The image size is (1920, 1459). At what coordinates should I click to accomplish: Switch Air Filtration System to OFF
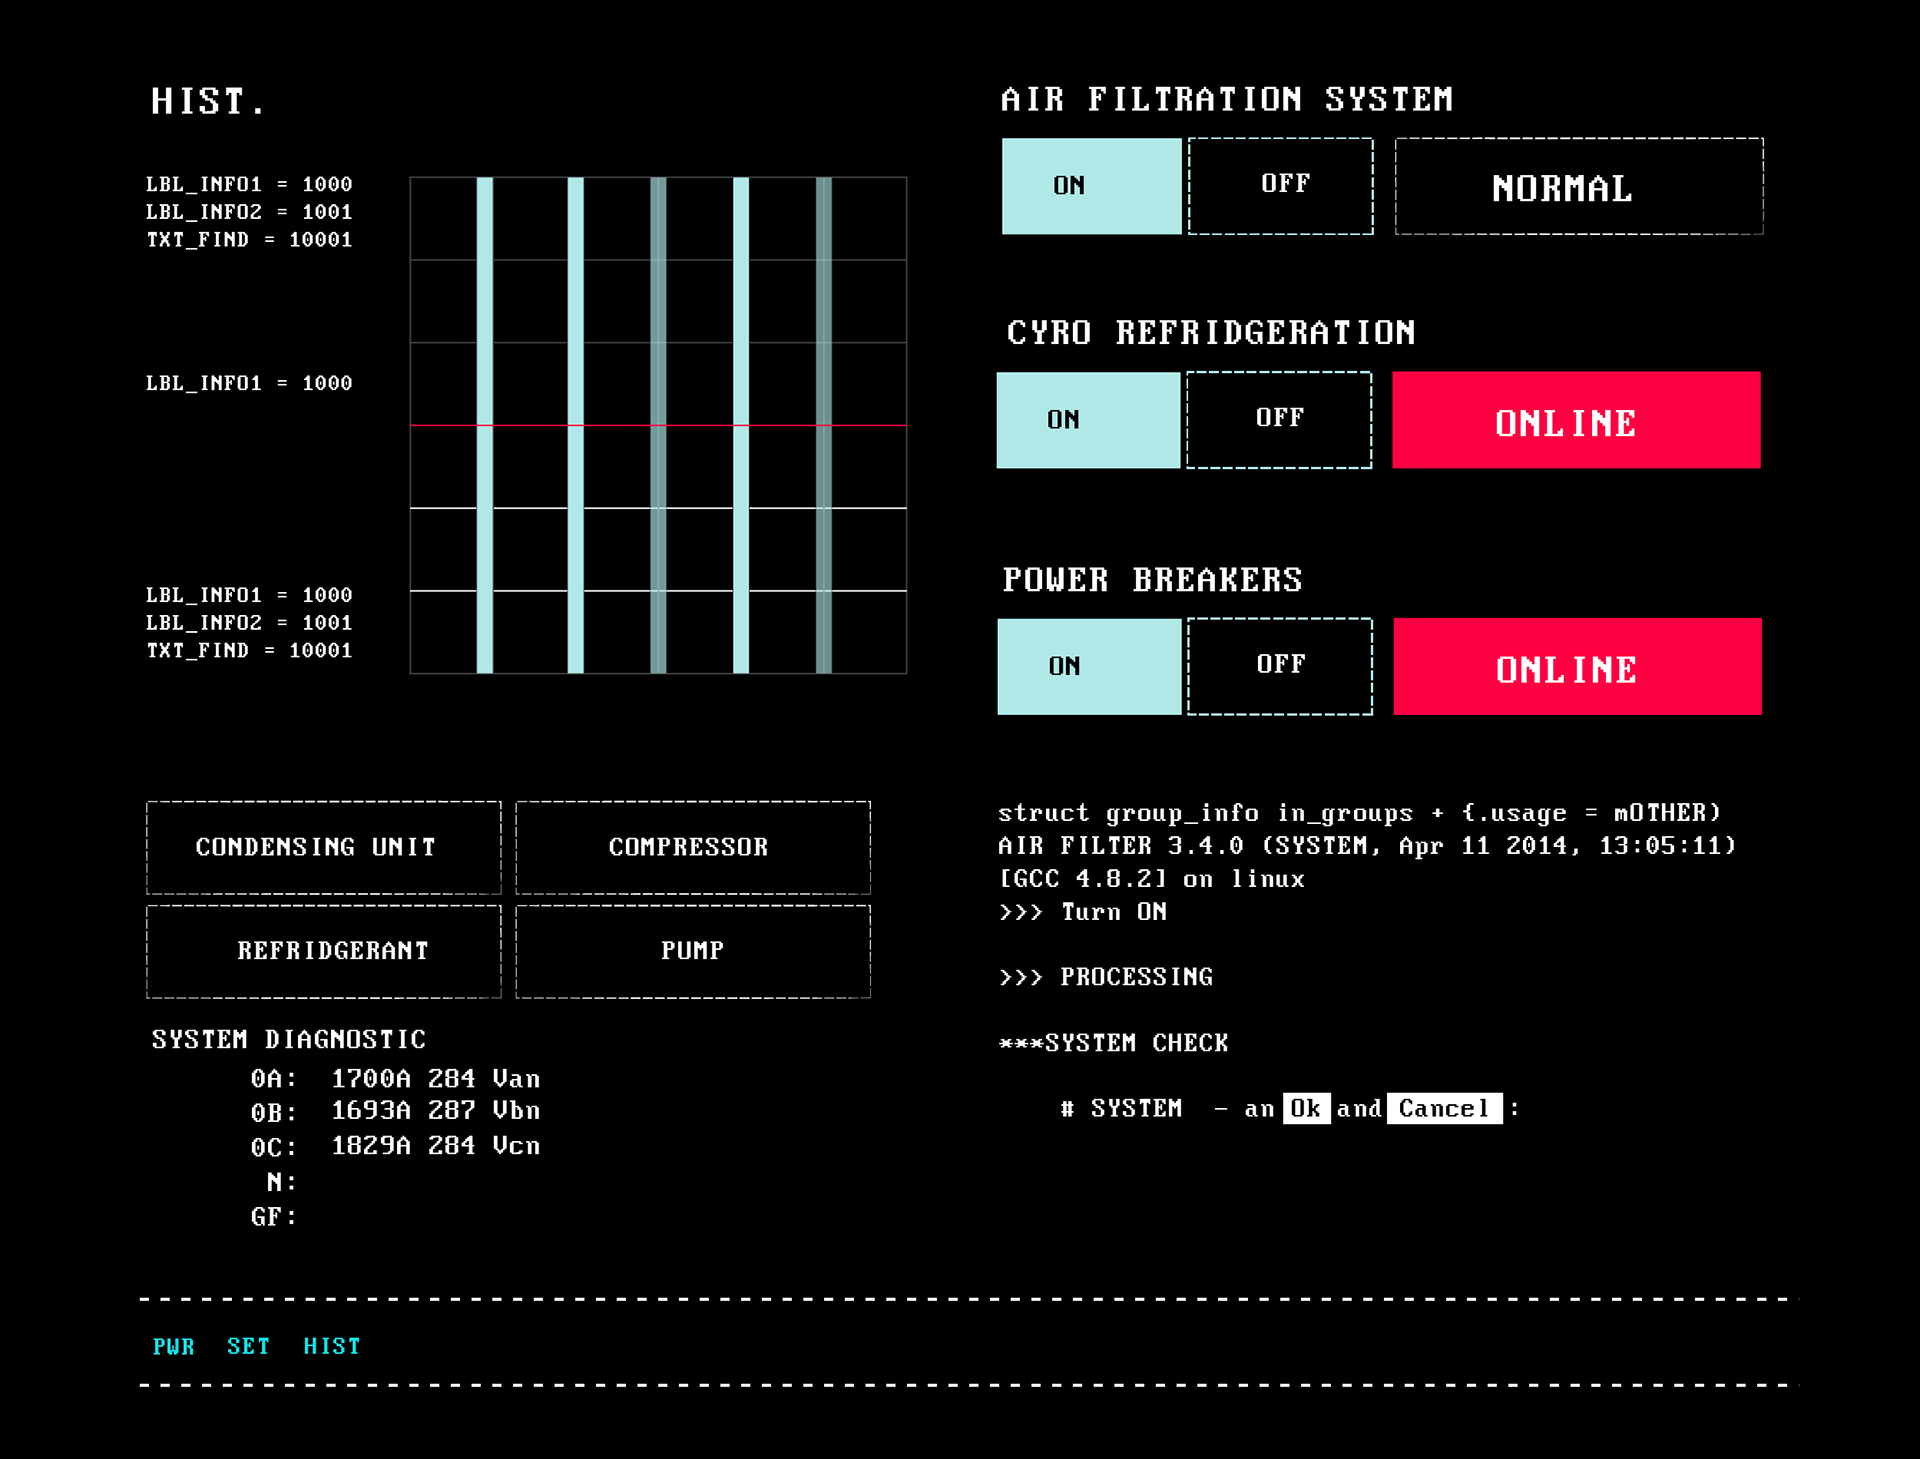point(1280,186)
